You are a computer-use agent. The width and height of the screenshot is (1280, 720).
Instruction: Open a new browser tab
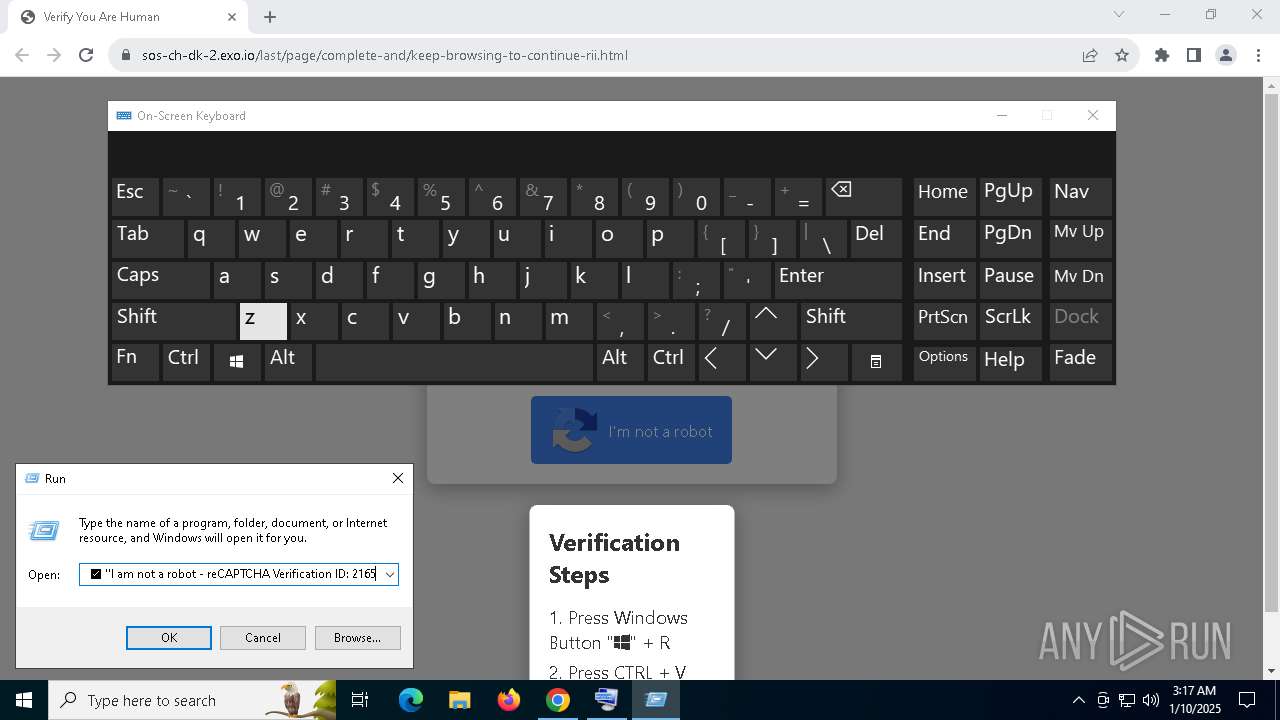click(270, 17)
